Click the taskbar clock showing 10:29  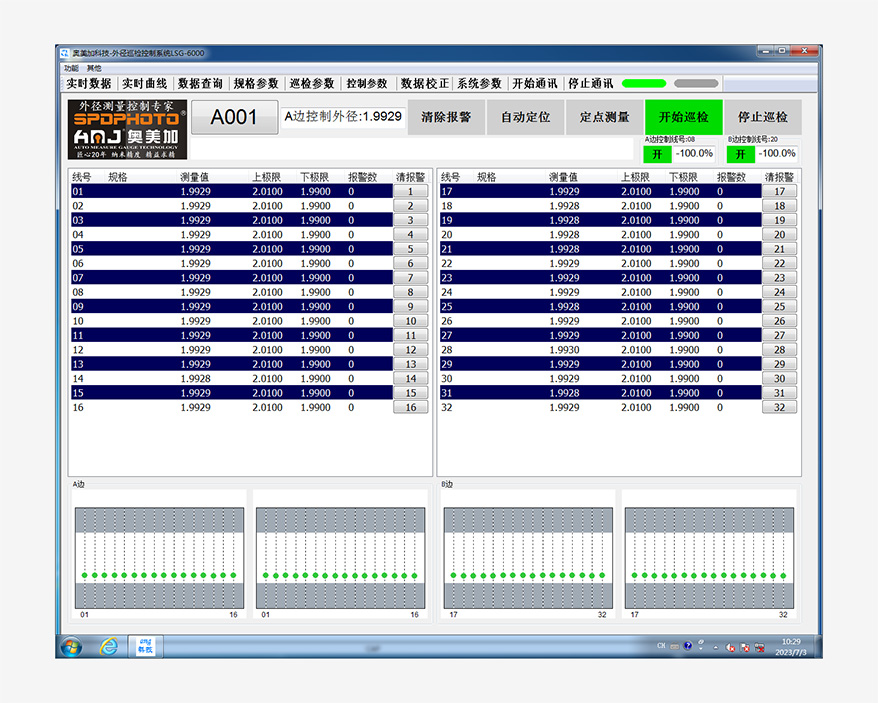click(790, 646)
